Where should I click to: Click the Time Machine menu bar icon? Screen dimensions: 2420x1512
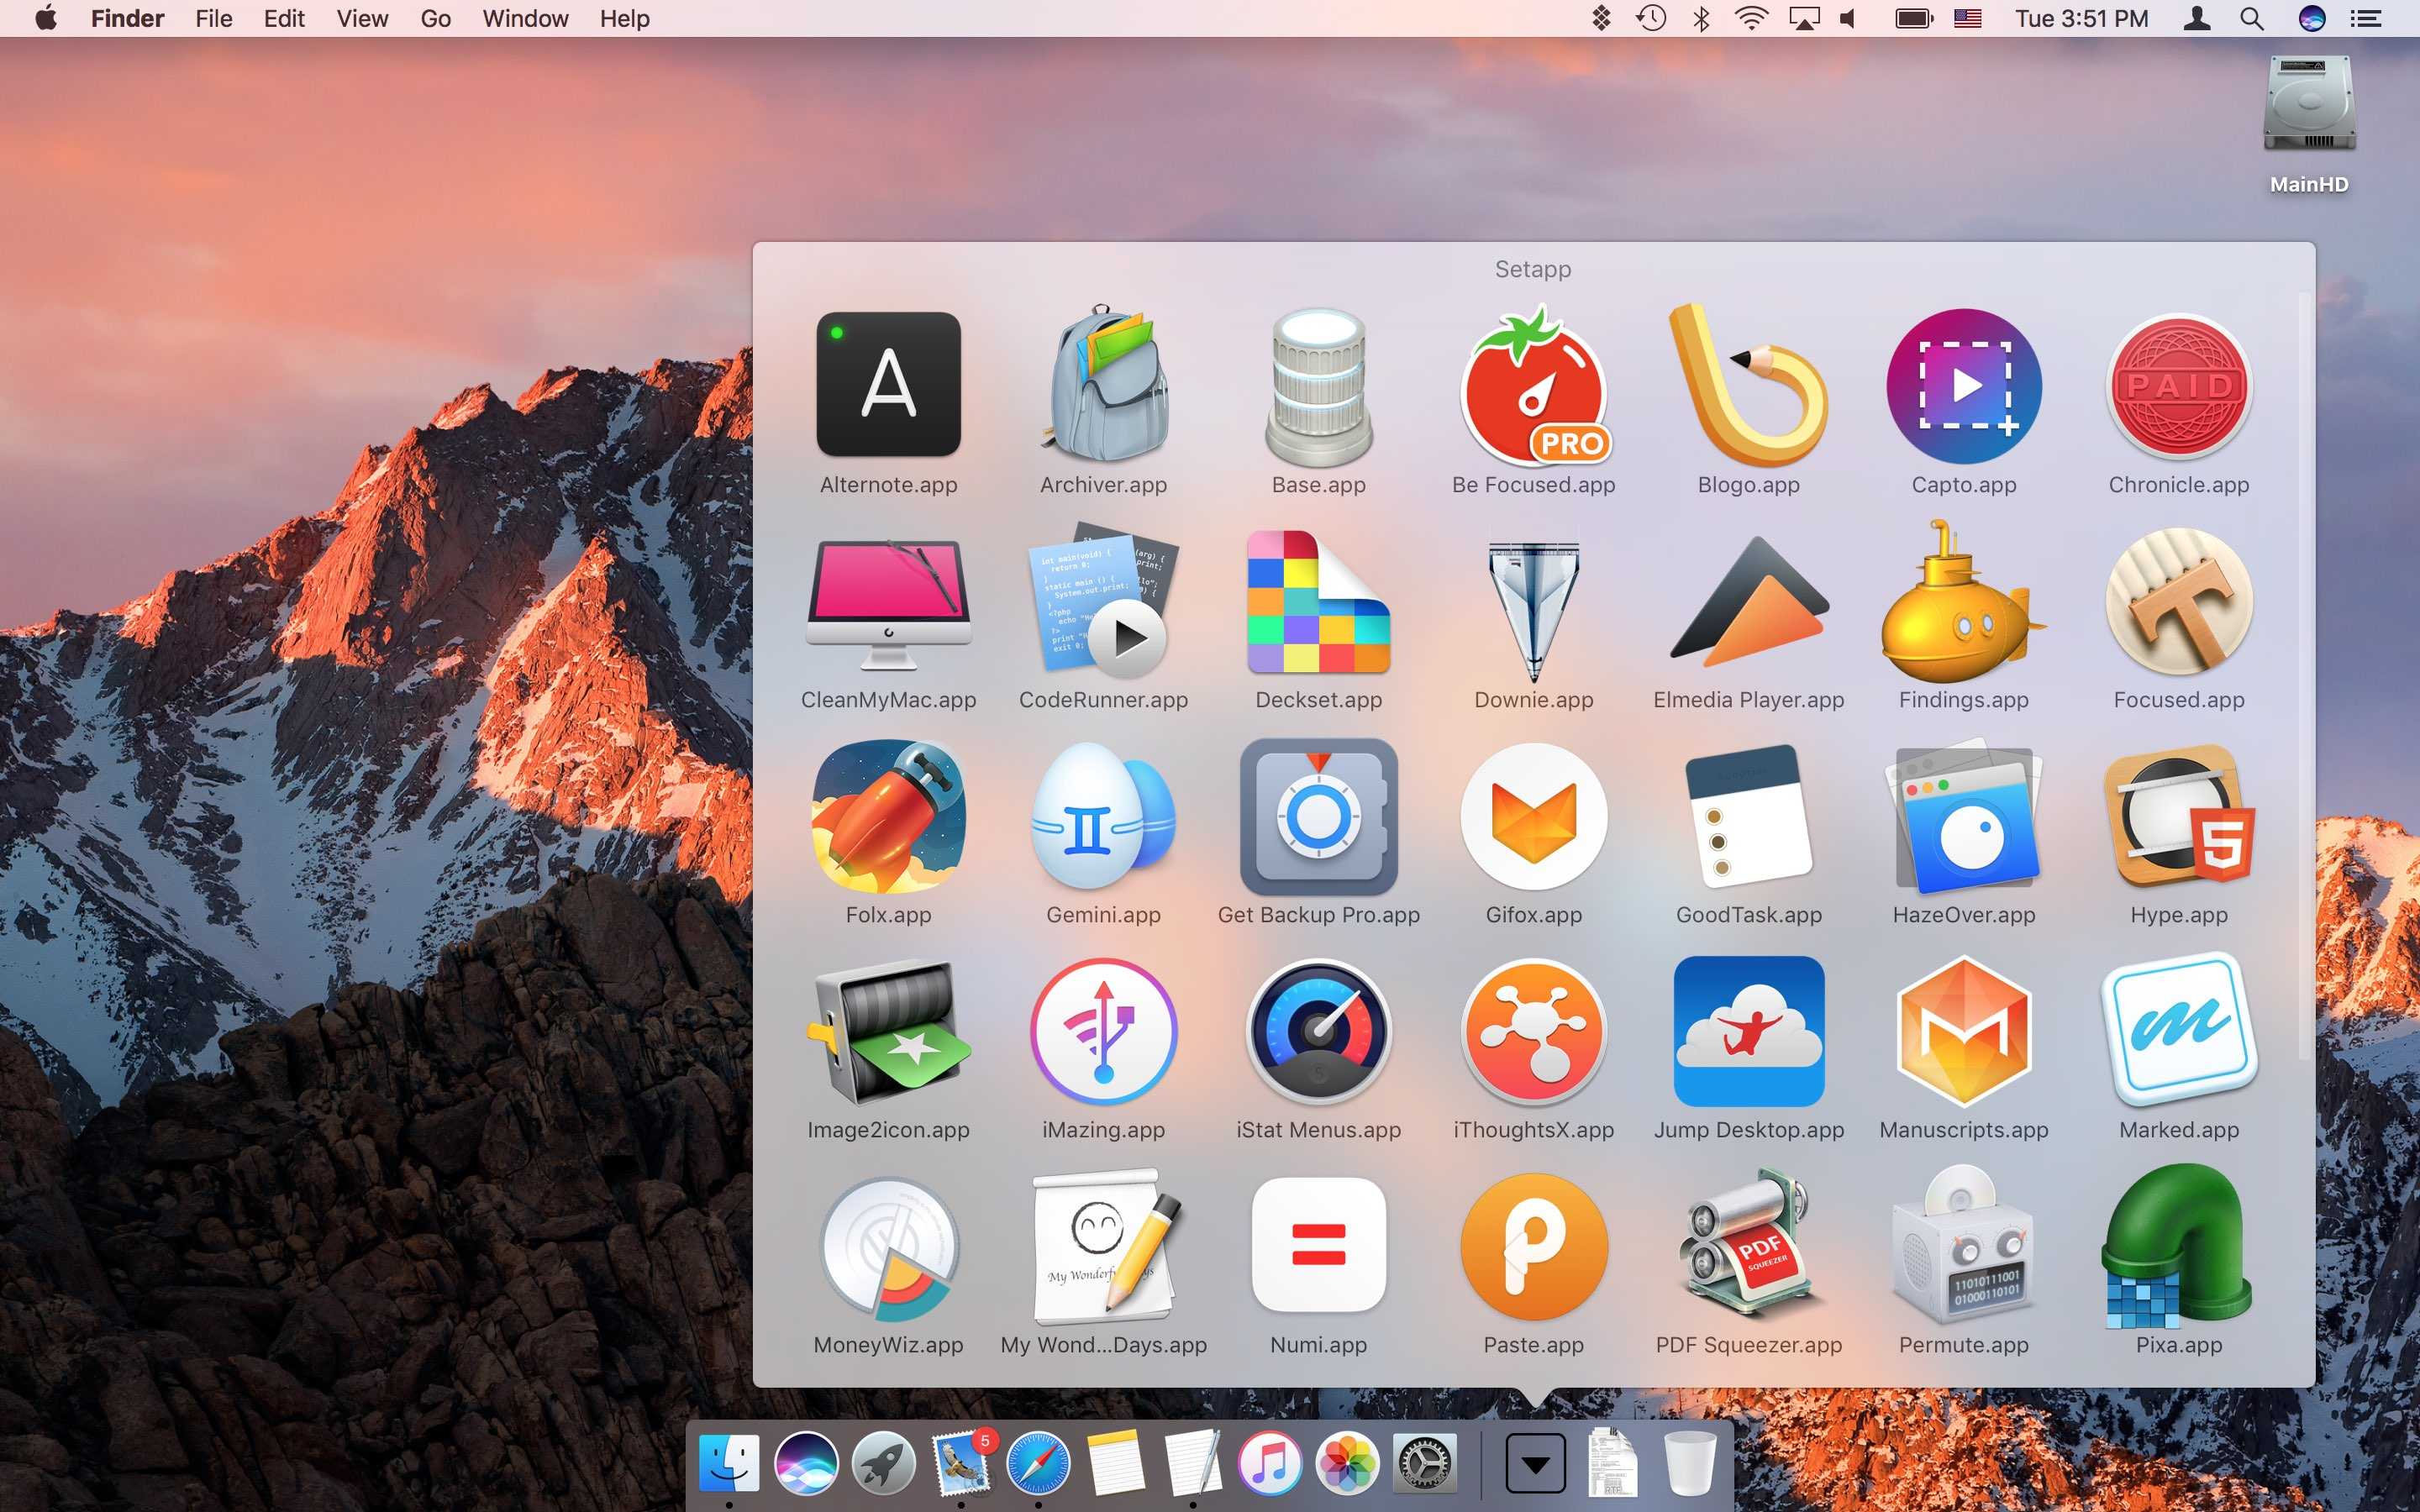click(x=1646, y=19)
